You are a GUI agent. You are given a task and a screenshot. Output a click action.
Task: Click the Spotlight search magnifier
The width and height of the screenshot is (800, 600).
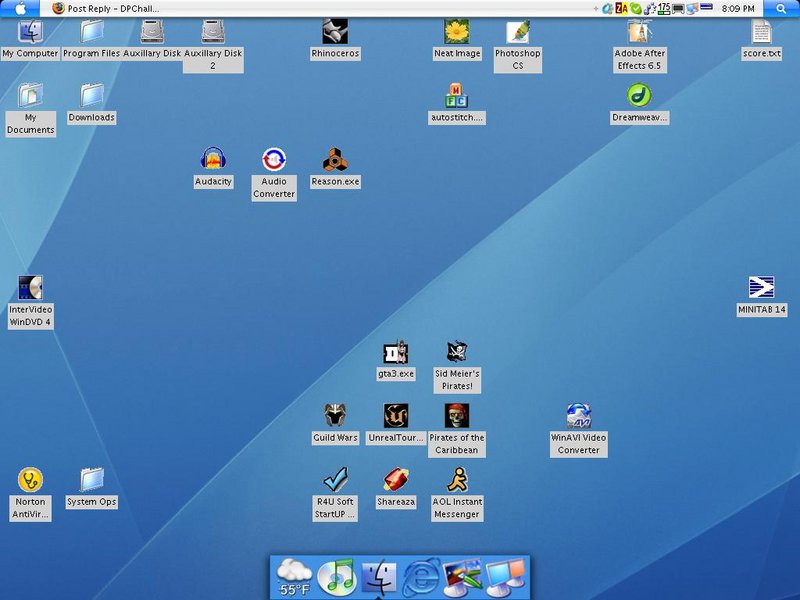tap(781, 8)
